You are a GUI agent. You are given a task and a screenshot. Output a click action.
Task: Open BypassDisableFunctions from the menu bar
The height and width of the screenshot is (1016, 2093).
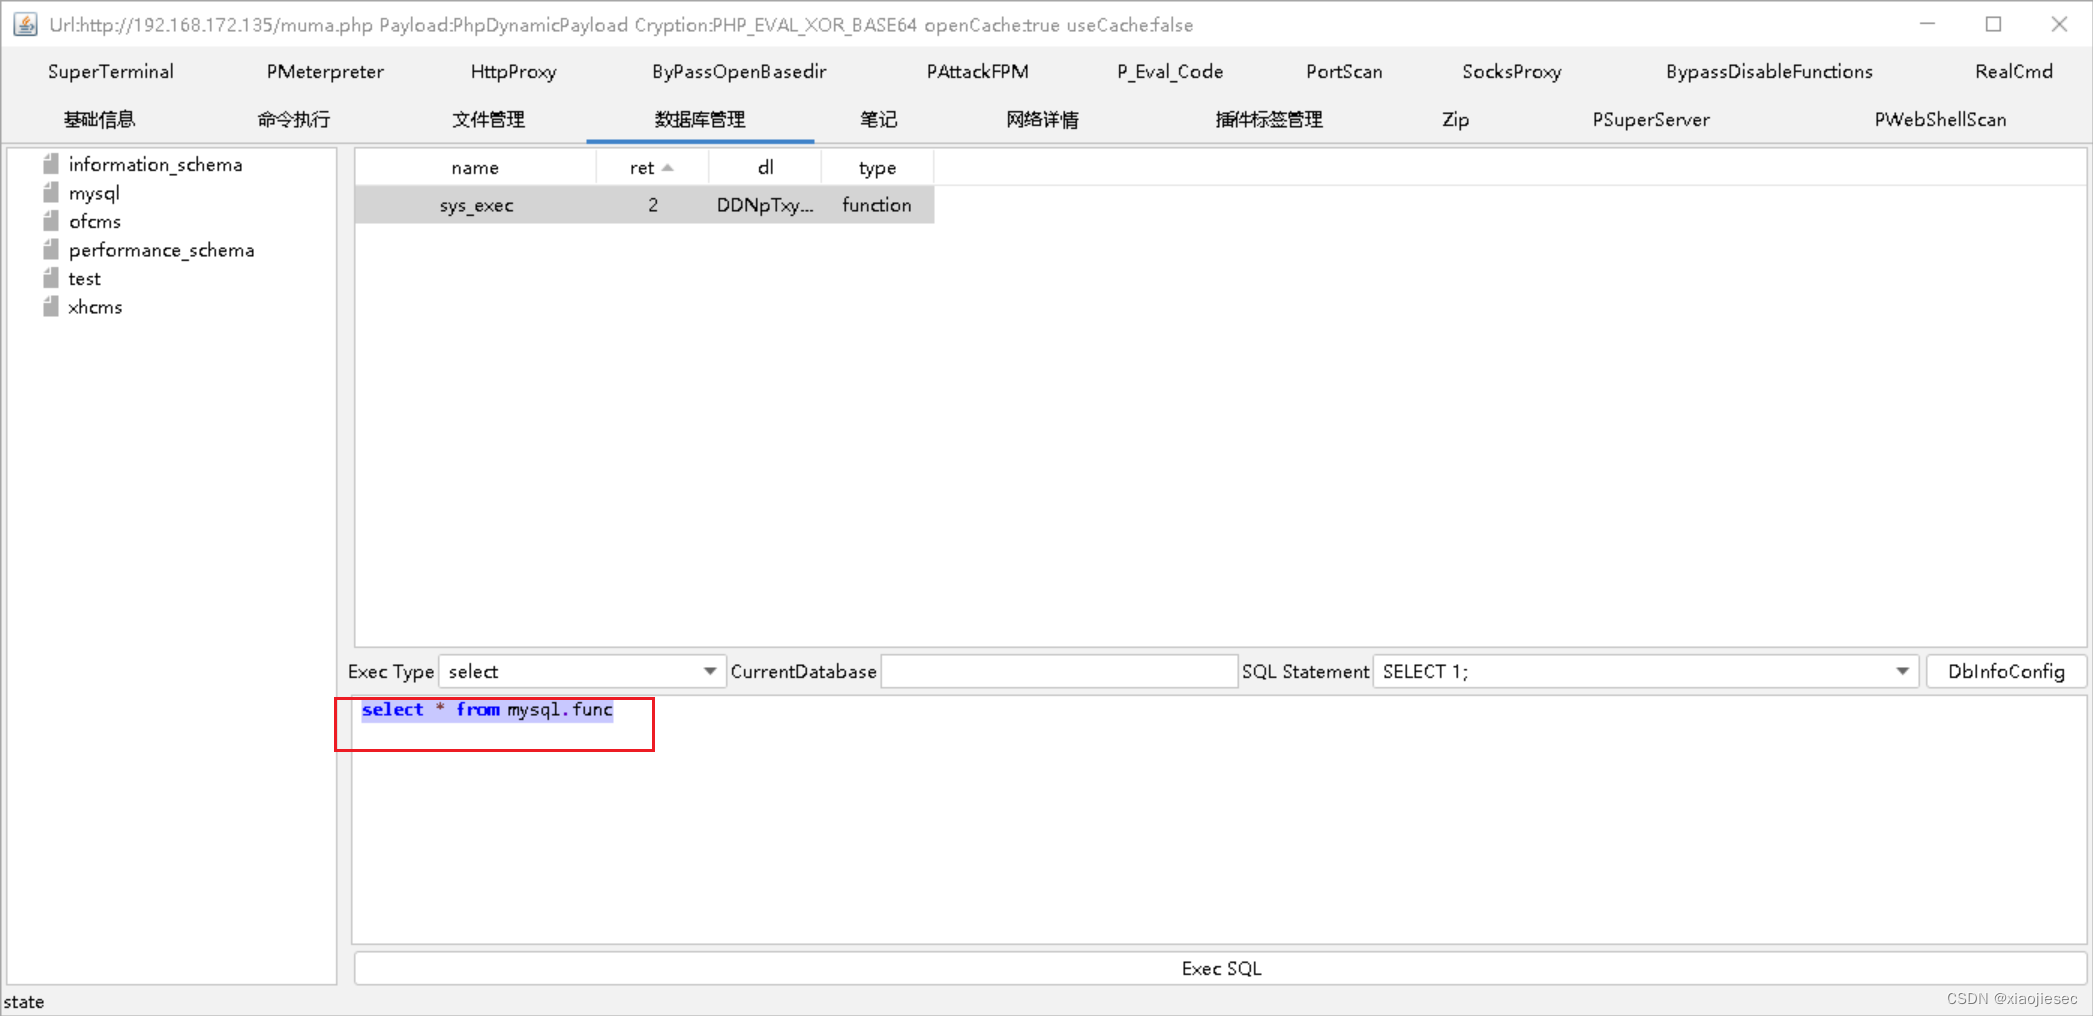(x=1769, y=71)
